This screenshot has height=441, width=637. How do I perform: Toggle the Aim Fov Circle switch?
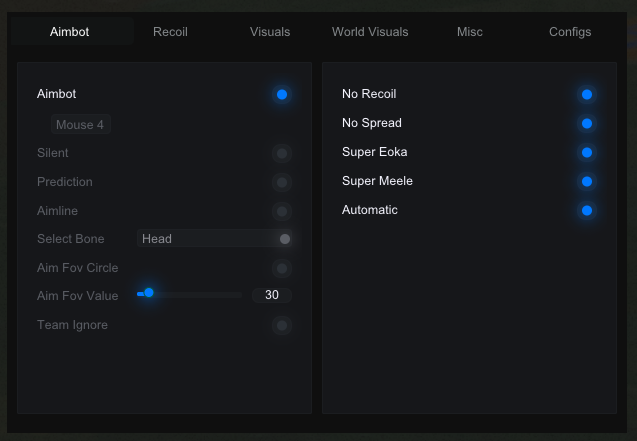click(282, 268)
